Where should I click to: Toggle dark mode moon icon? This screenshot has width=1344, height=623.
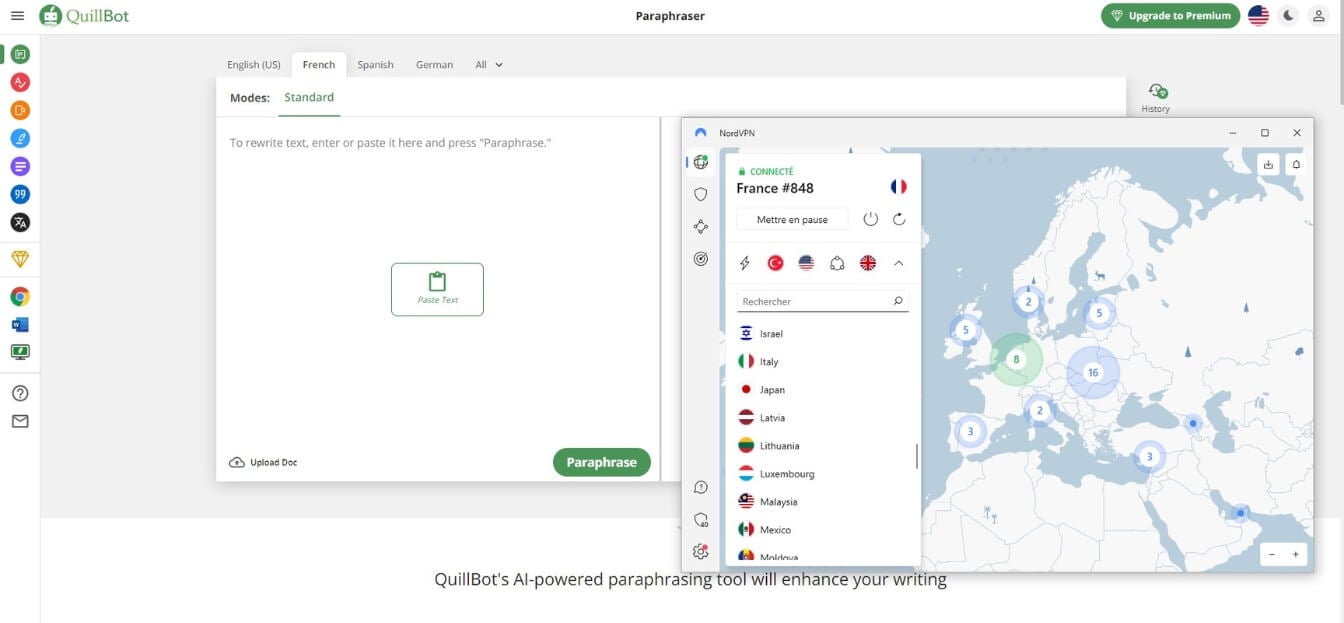(1289, 15)
